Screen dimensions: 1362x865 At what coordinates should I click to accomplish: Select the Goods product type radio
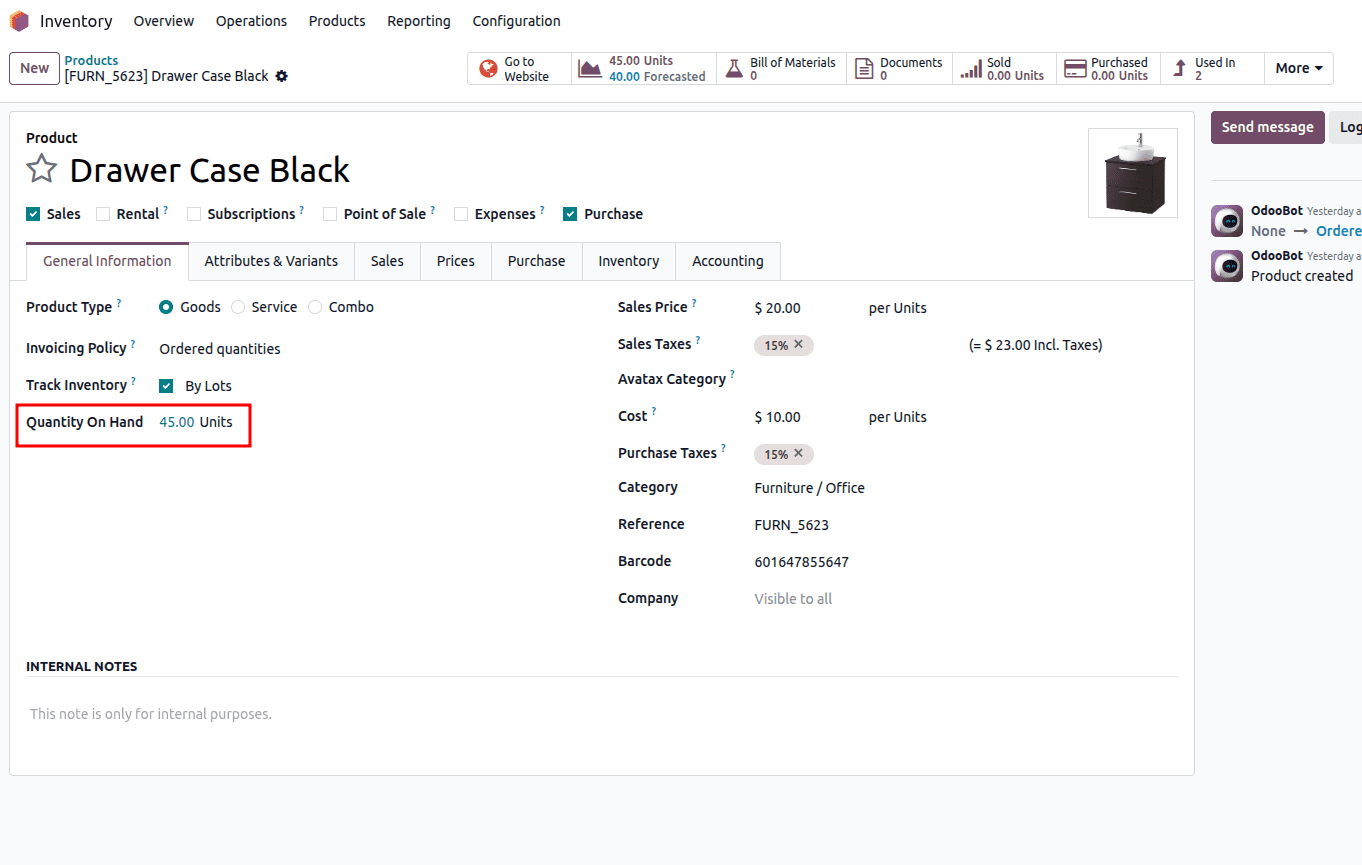166,307
